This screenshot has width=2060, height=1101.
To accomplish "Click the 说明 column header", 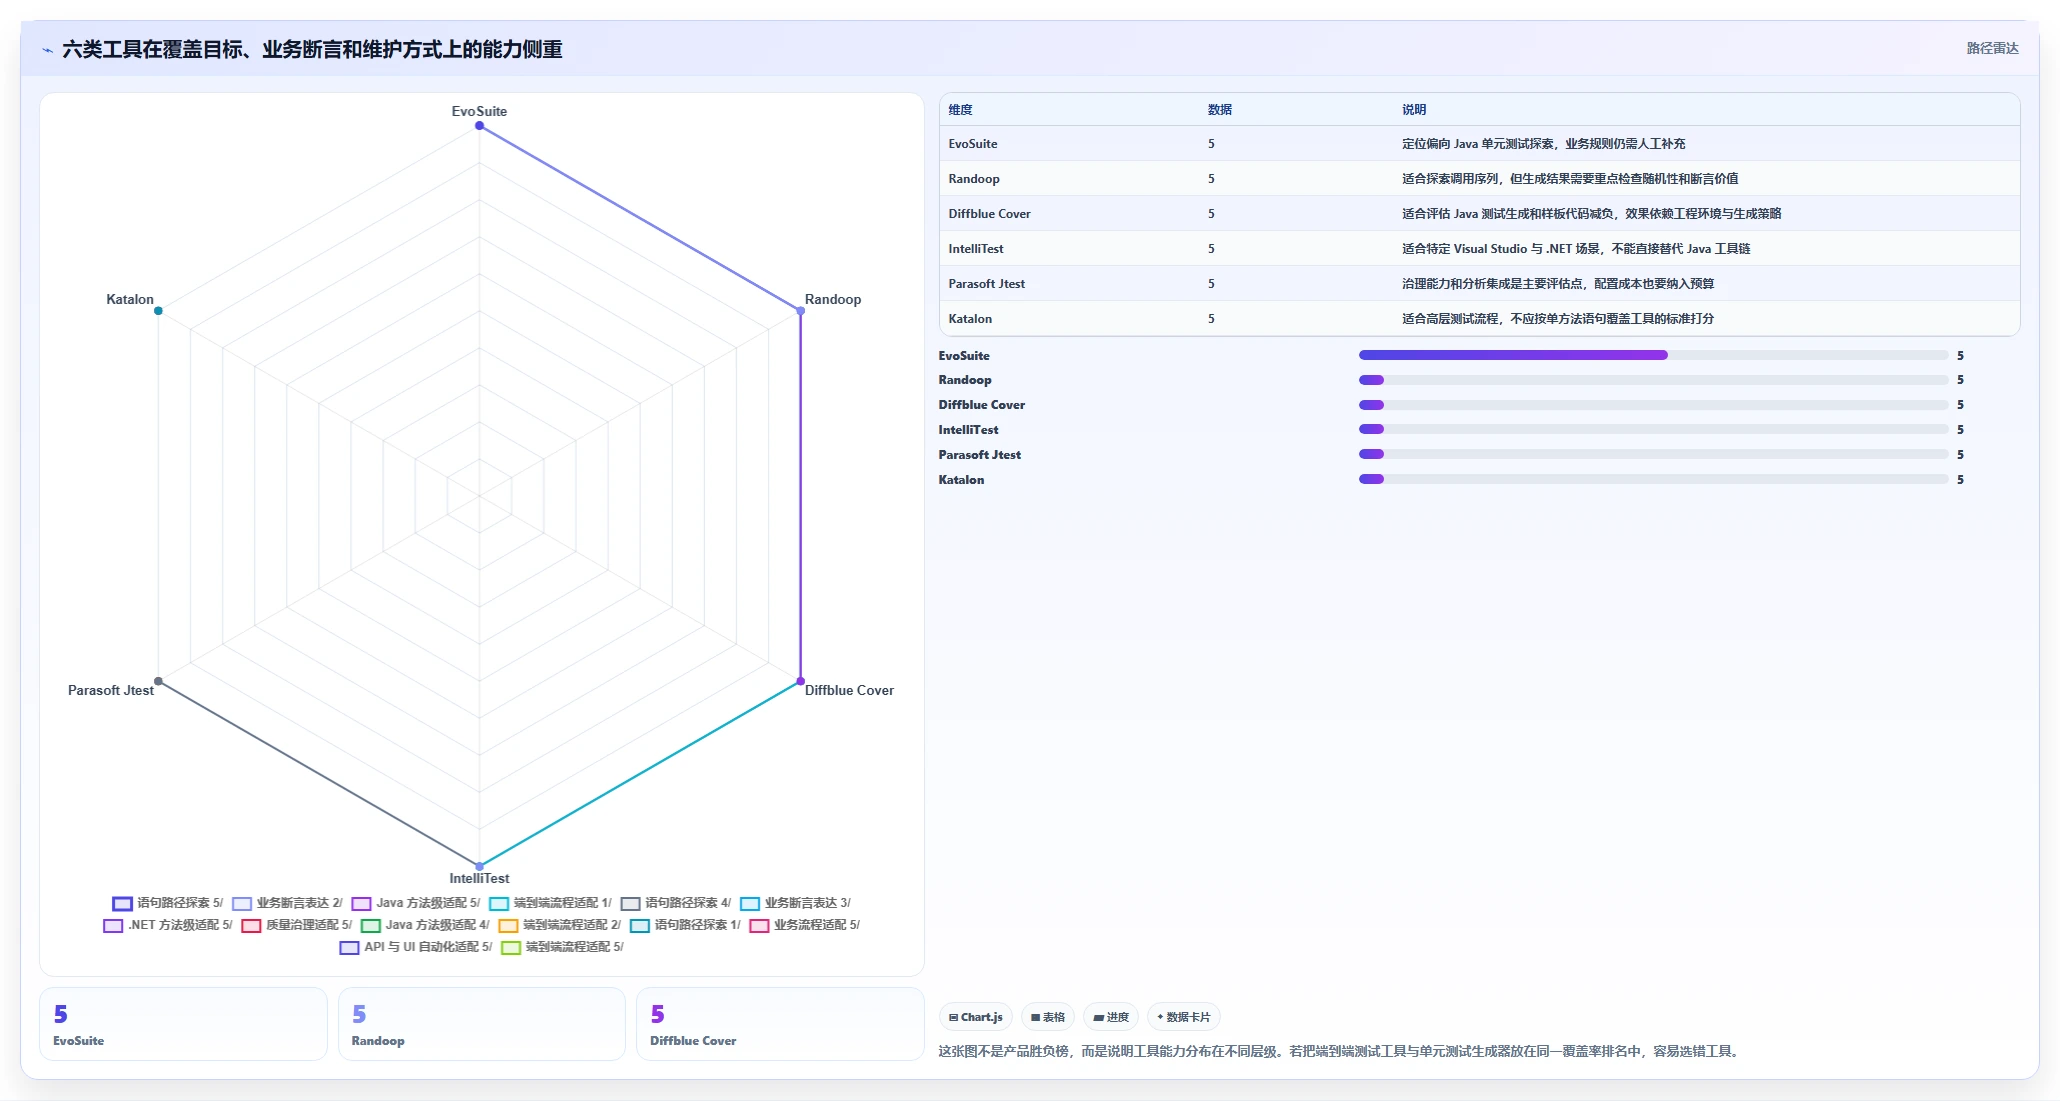I will [1413, 110].
